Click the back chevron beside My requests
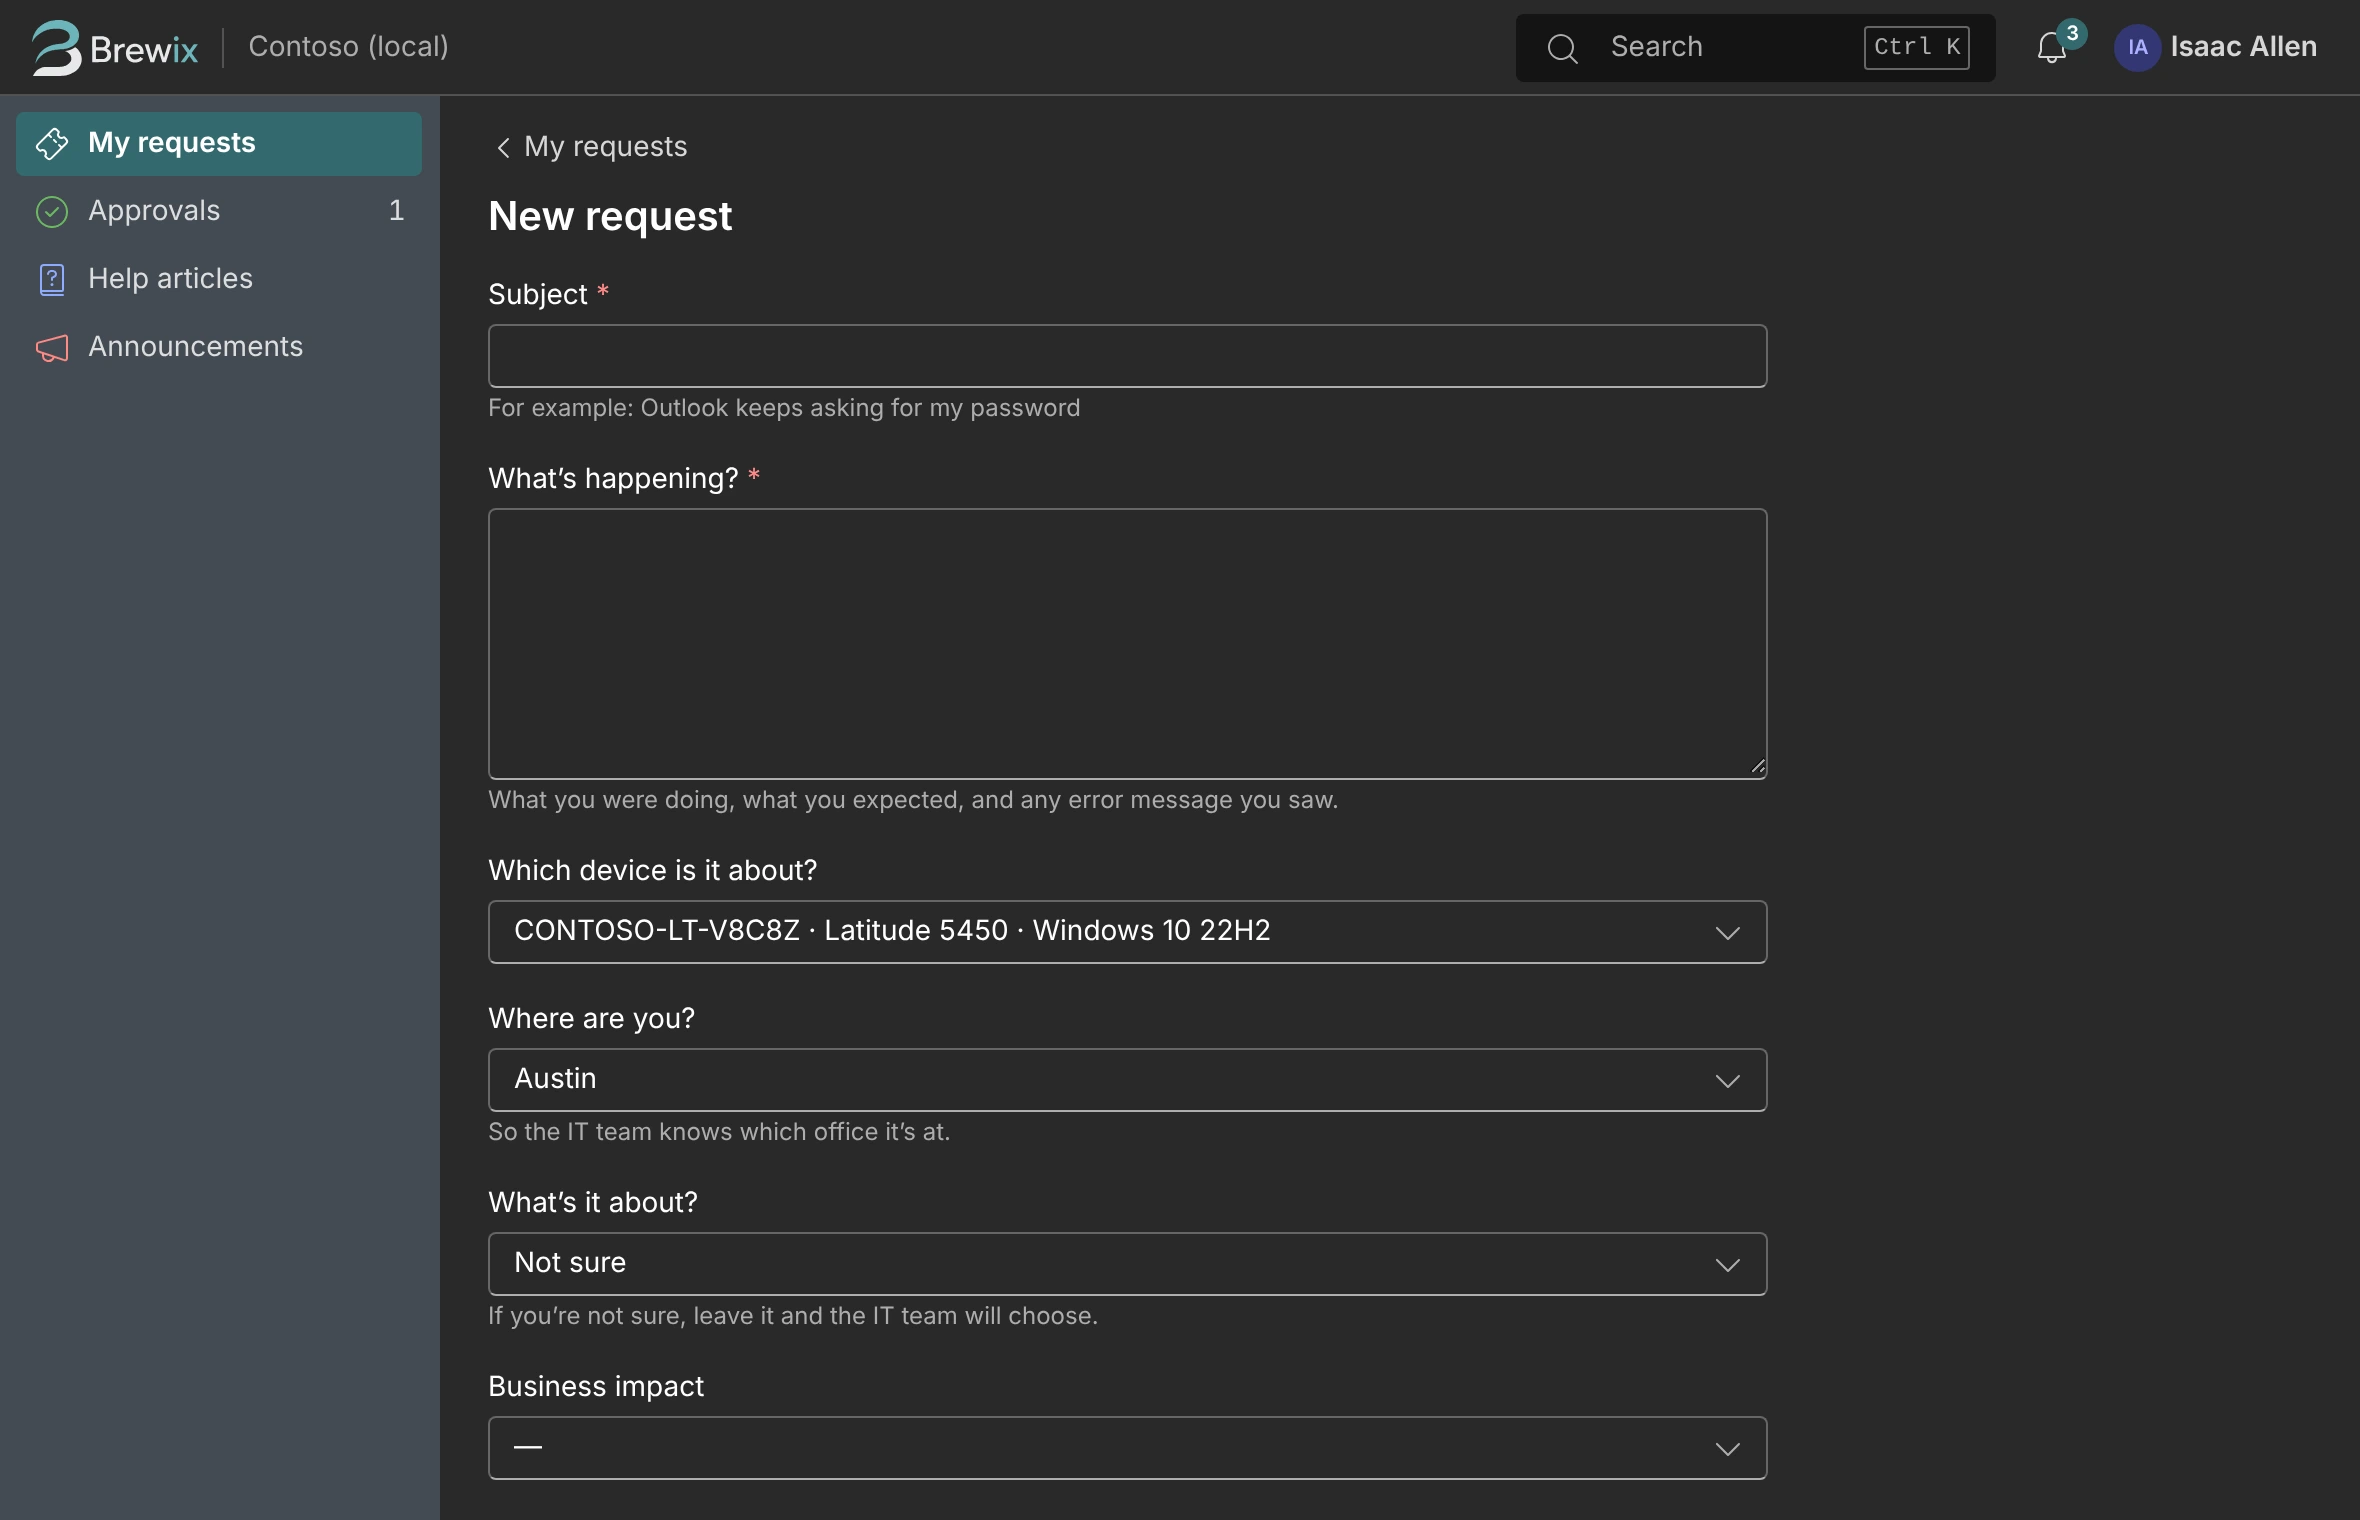This screenshot has height=1520, width=2360. point(503,147)
